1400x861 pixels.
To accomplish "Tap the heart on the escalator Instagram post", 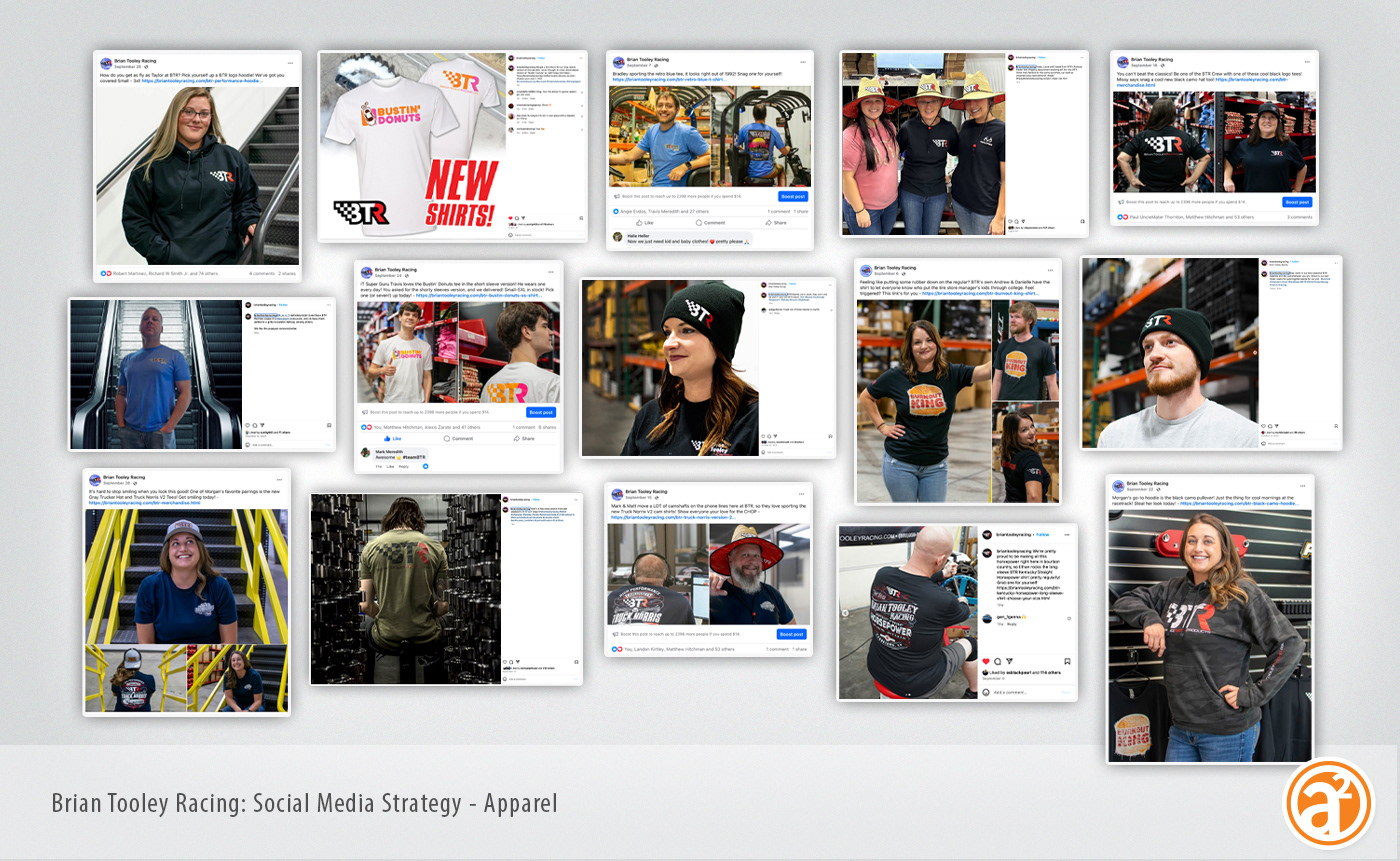I will click(x=248, y=426).
